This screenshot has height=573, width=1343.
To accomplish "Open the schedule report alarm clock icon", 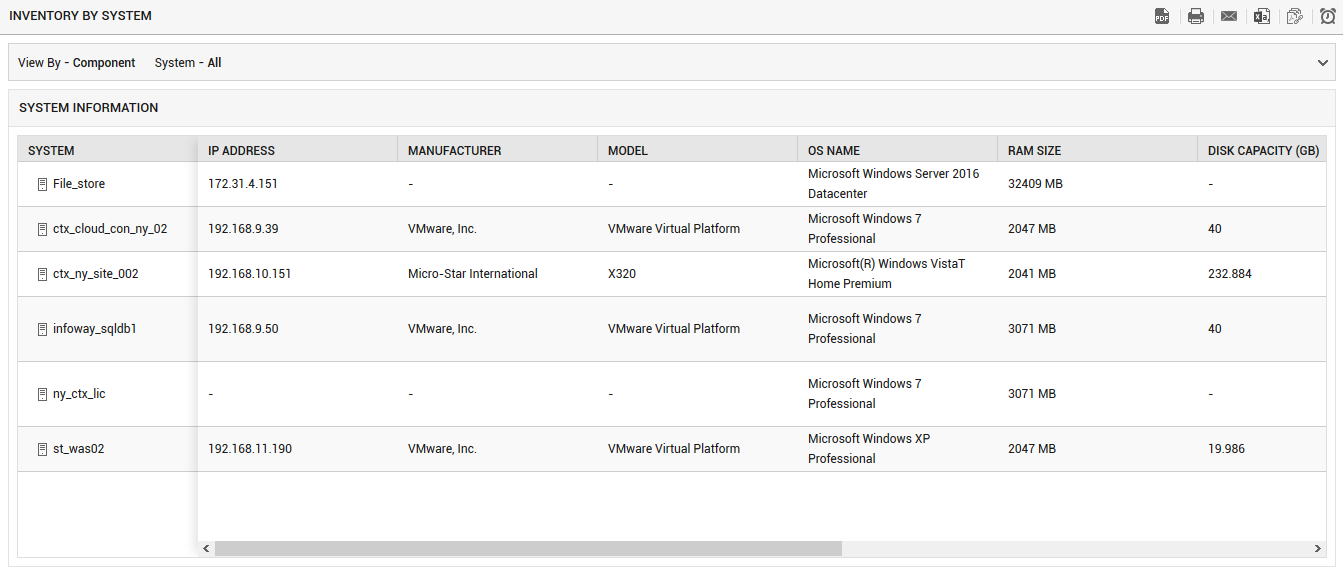I will pos(1328,16).
